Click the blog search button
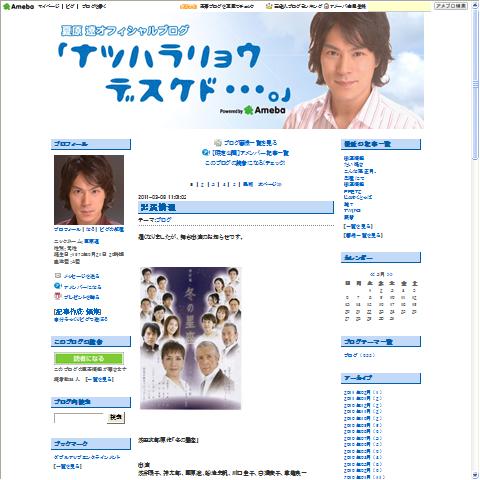480x480 pixels. [x=116, y=417]
